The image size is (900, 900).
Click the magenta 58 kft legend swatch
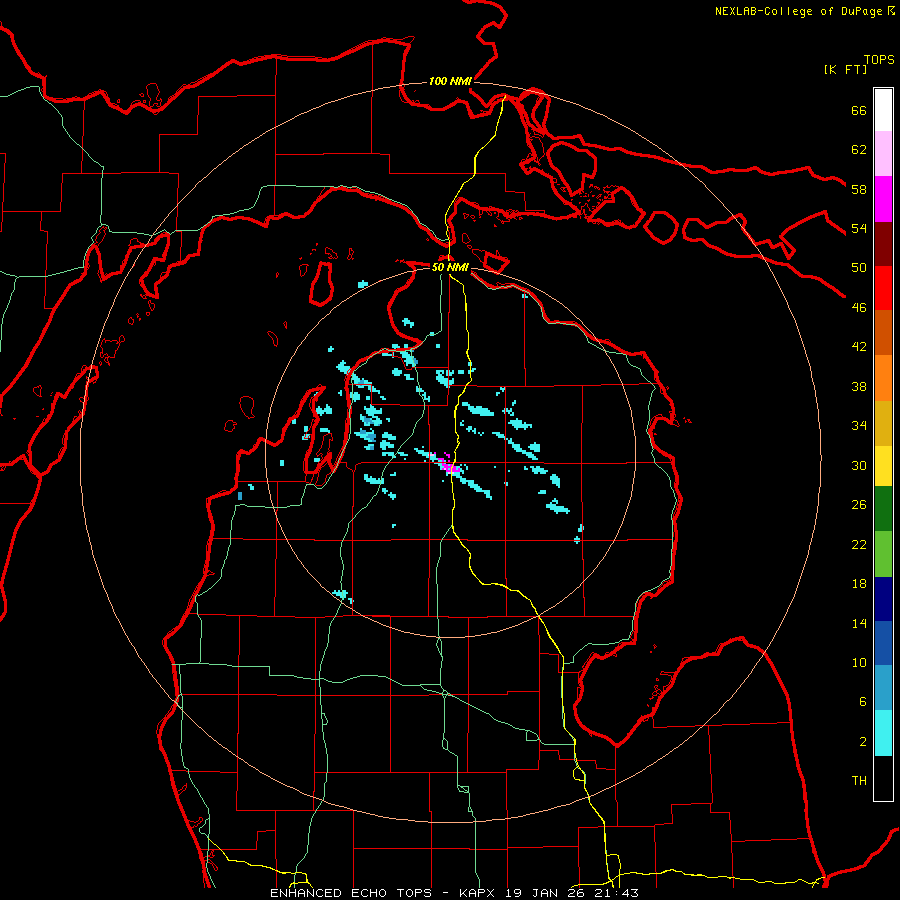[883, 199]
